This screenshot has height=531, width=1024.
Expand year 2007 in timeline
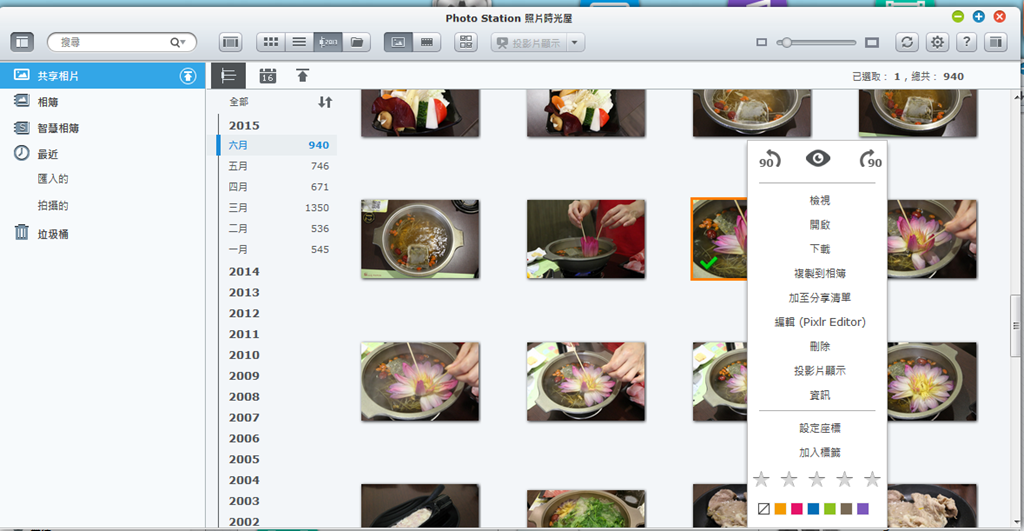244,418
